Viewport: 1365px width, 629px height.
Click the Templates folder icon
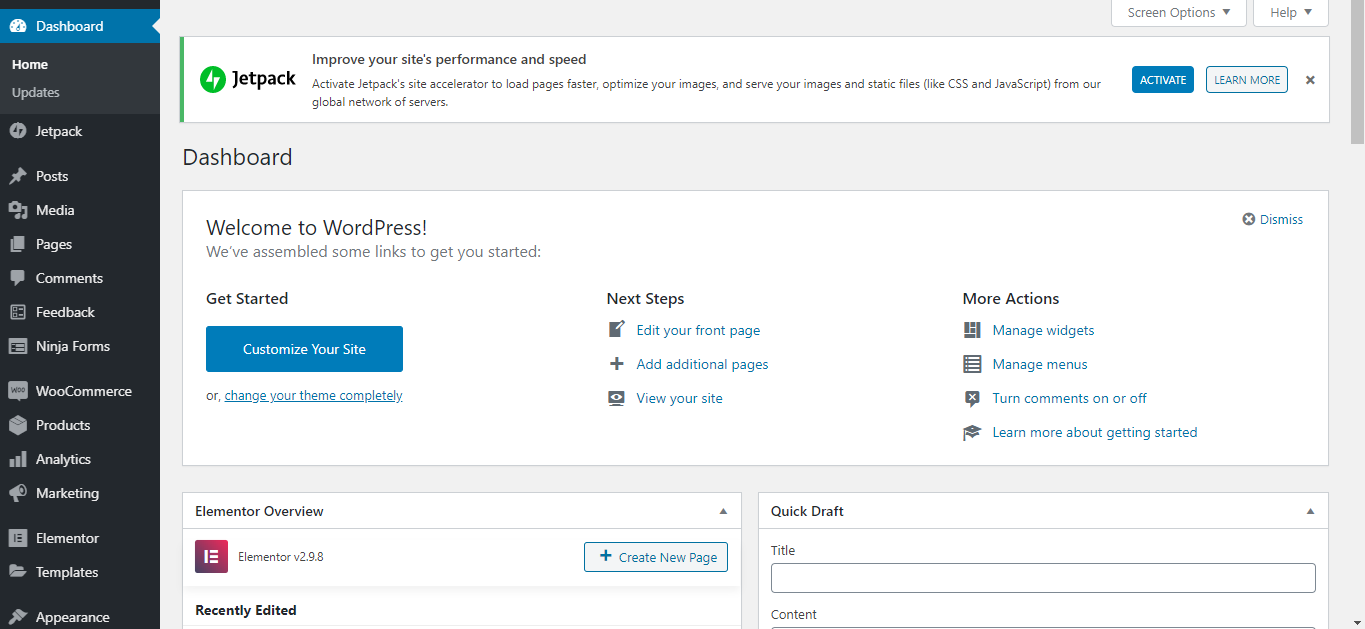point(18,572)
